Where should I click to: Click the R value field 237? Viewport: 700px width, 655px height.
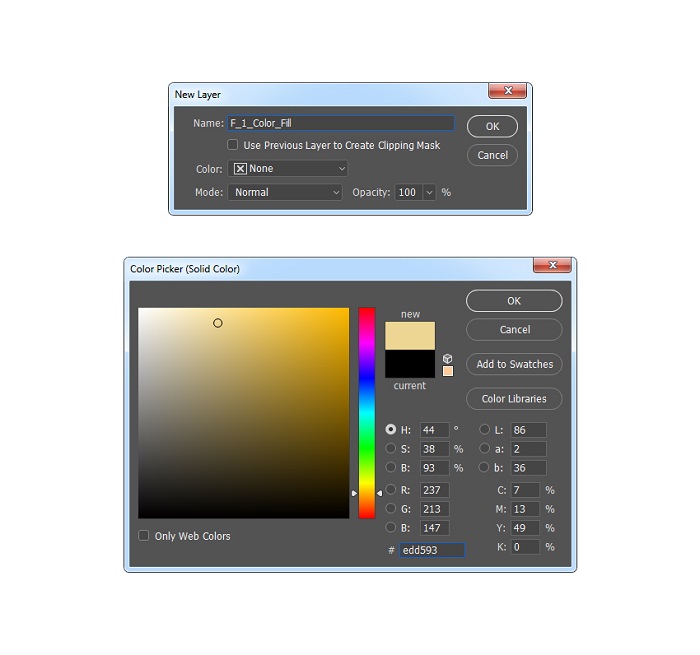[x=434, y=490]
